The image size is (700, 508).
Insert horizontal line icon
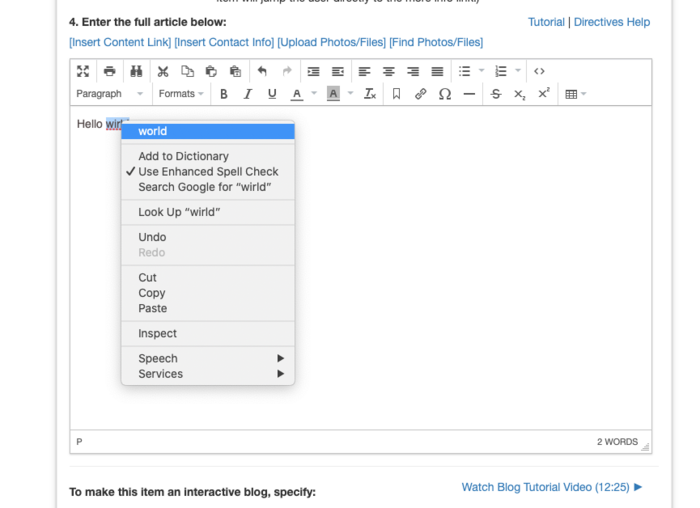(x=469, y=94)
